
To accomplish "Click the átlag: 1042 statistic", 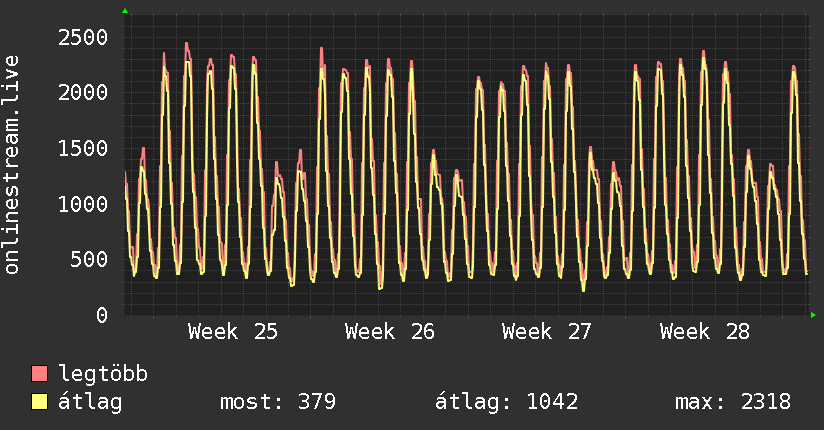I will pyautogui.click(x=507, y=402).
